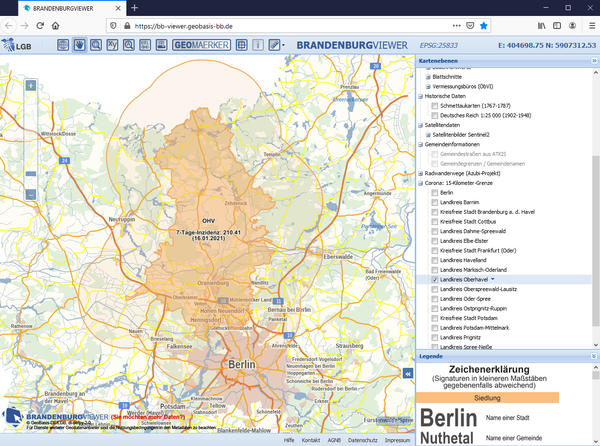Check Landkreis Dahme-Spreewald layer

pyautogui.click(x=435, y=231)
